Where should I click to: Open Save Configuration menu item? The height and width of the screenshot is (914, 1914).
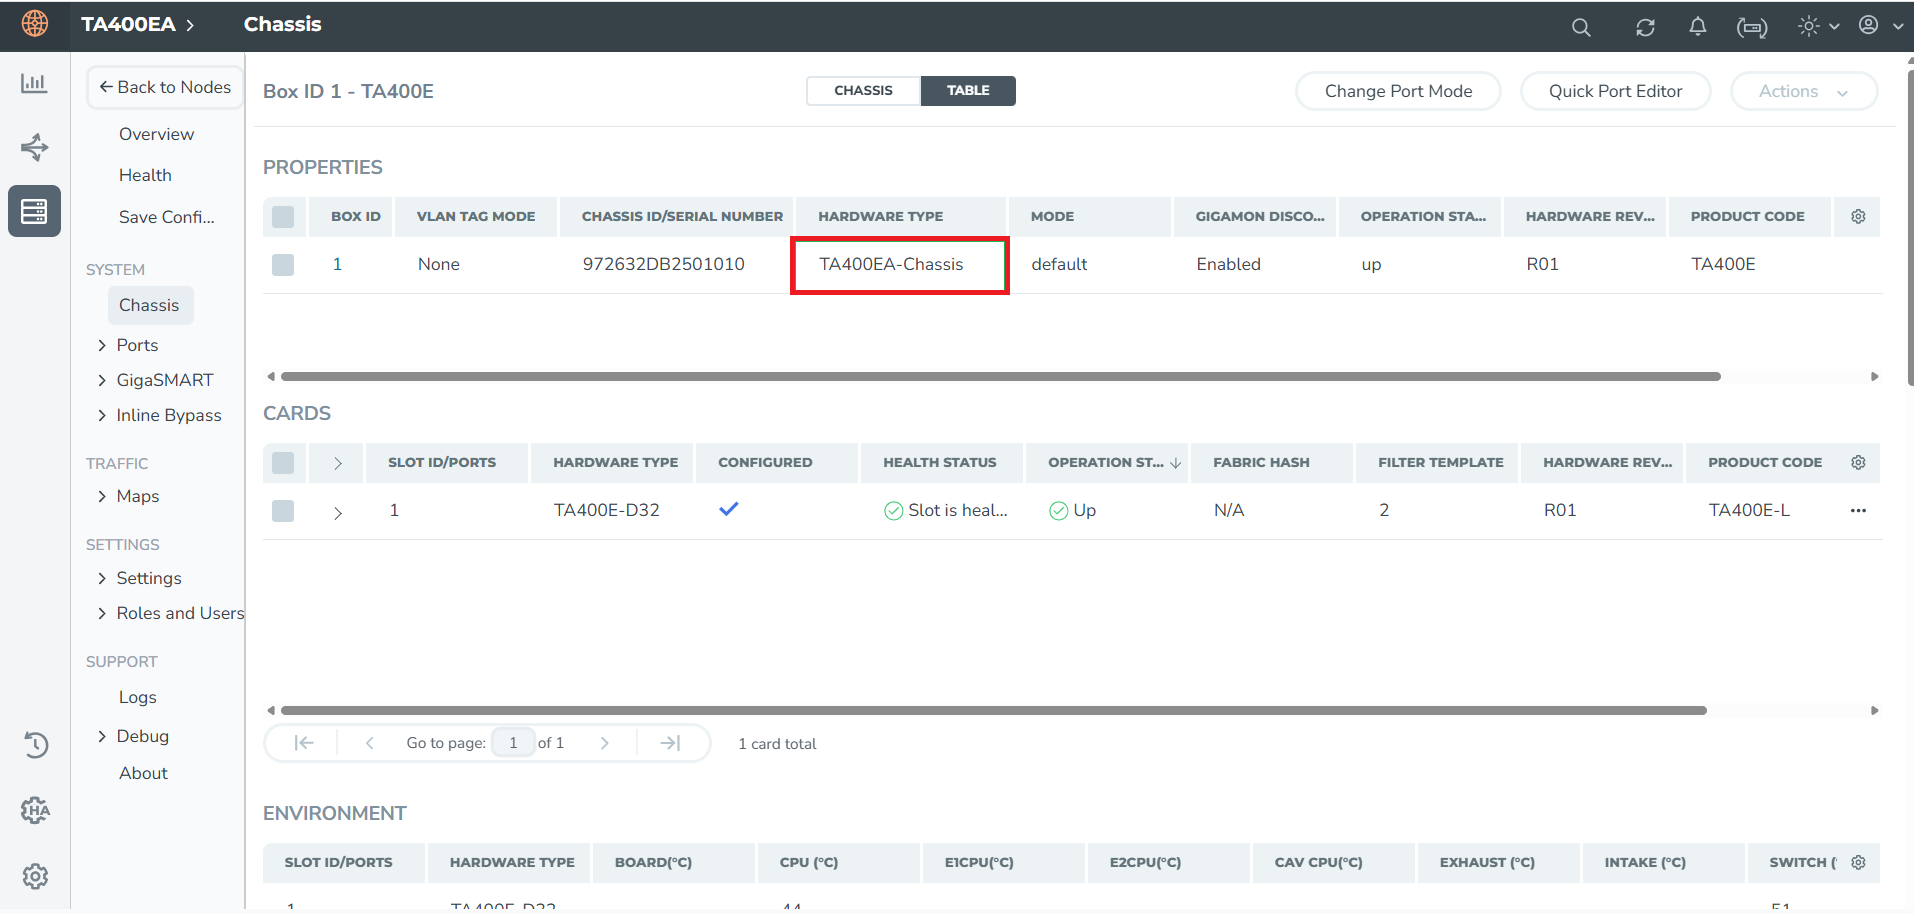(166, 217)
